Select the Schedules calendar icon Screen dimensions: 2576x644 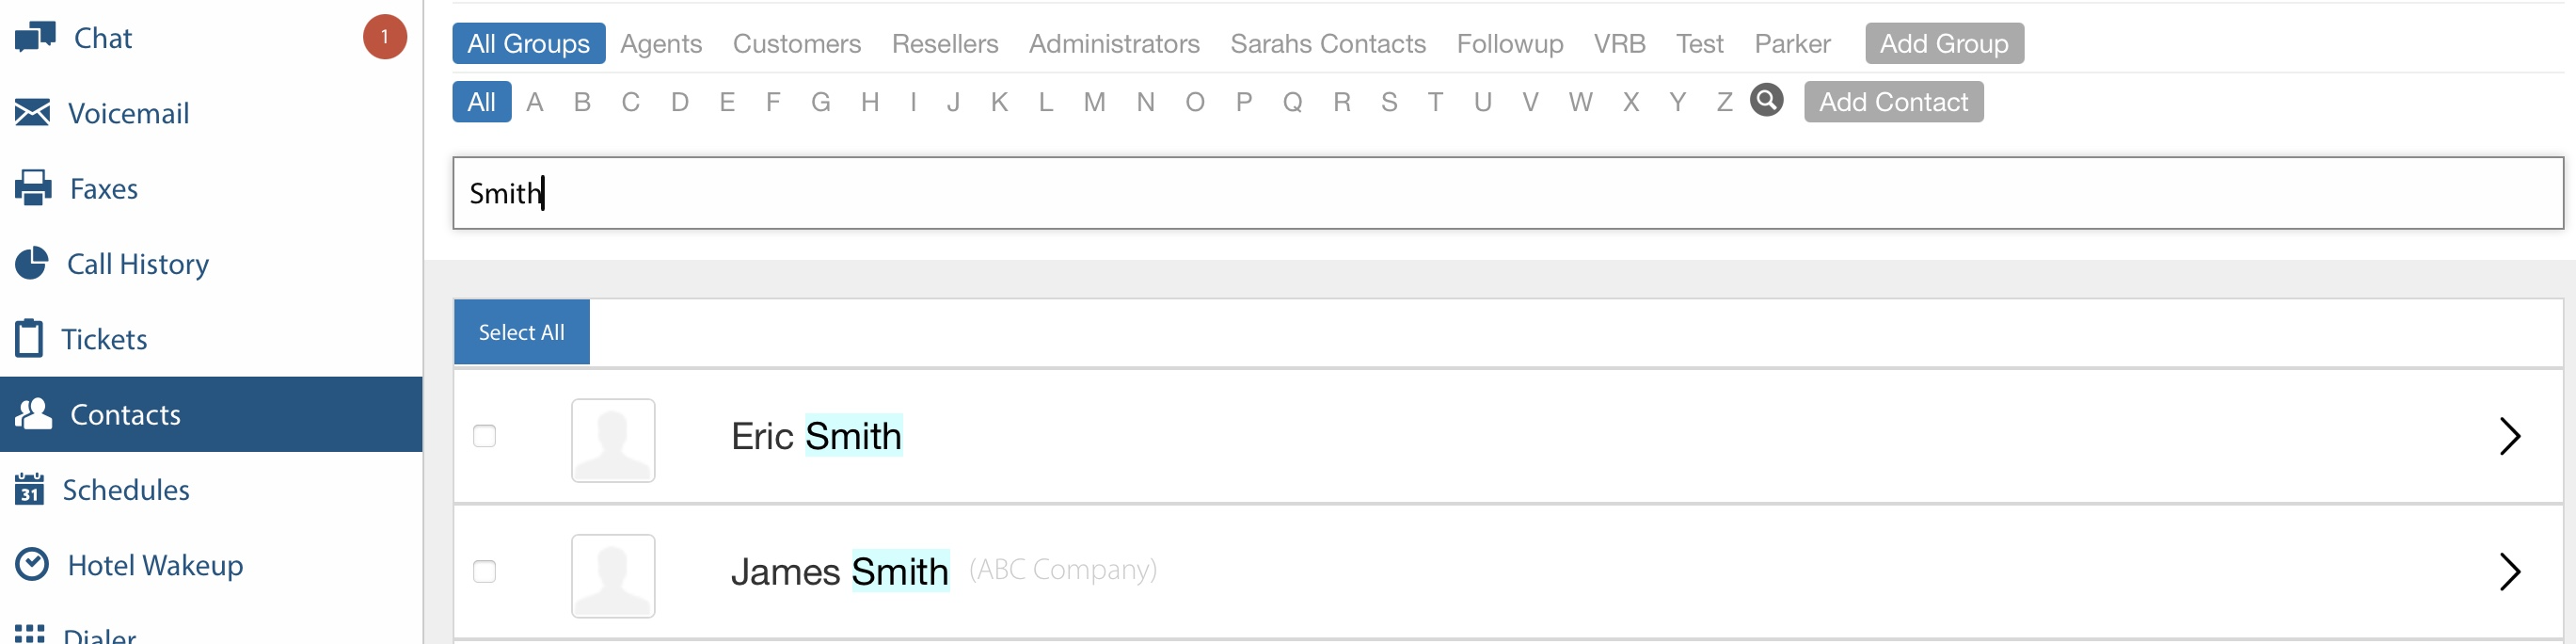[30, 489]
